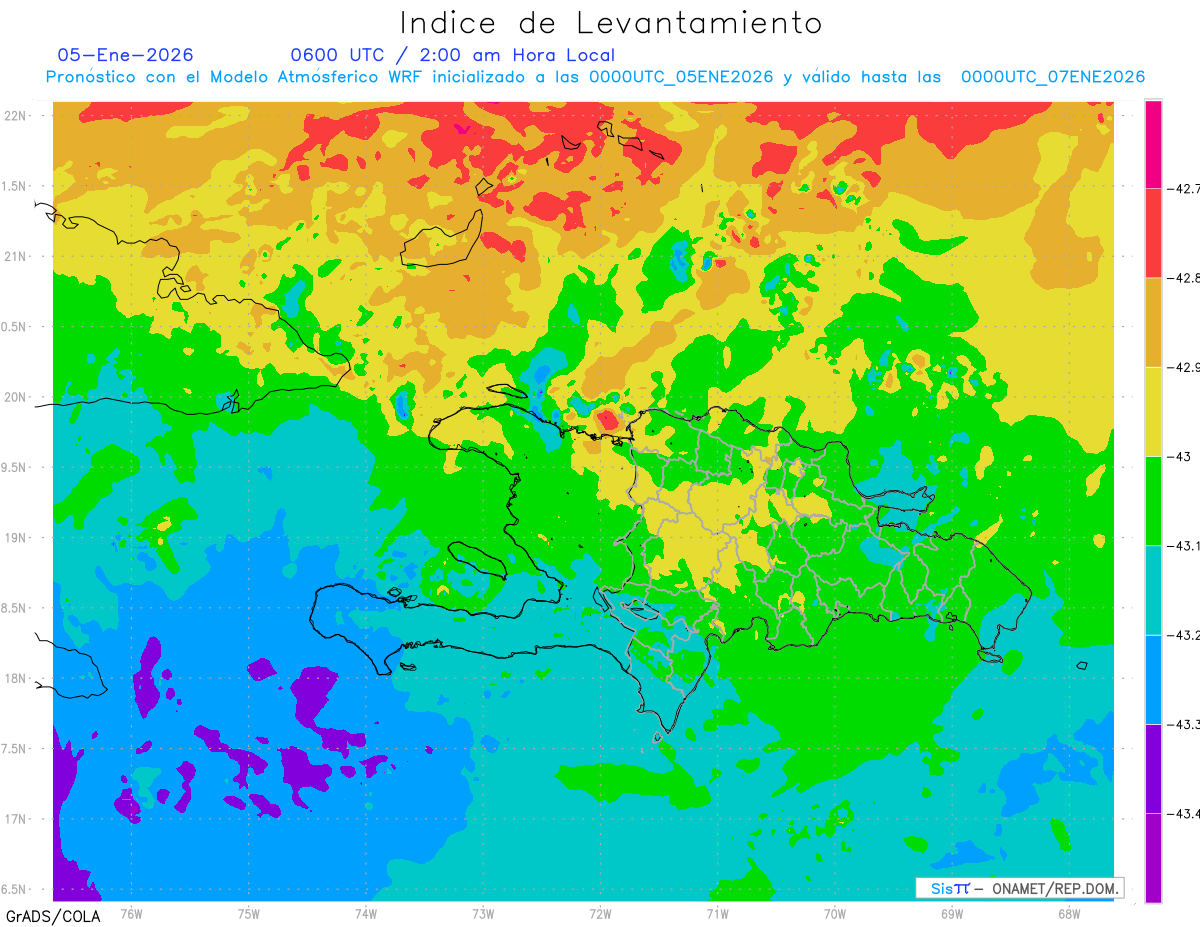Click the legend value "-42.7"
1200x927 pixels.
point(1182,188)
